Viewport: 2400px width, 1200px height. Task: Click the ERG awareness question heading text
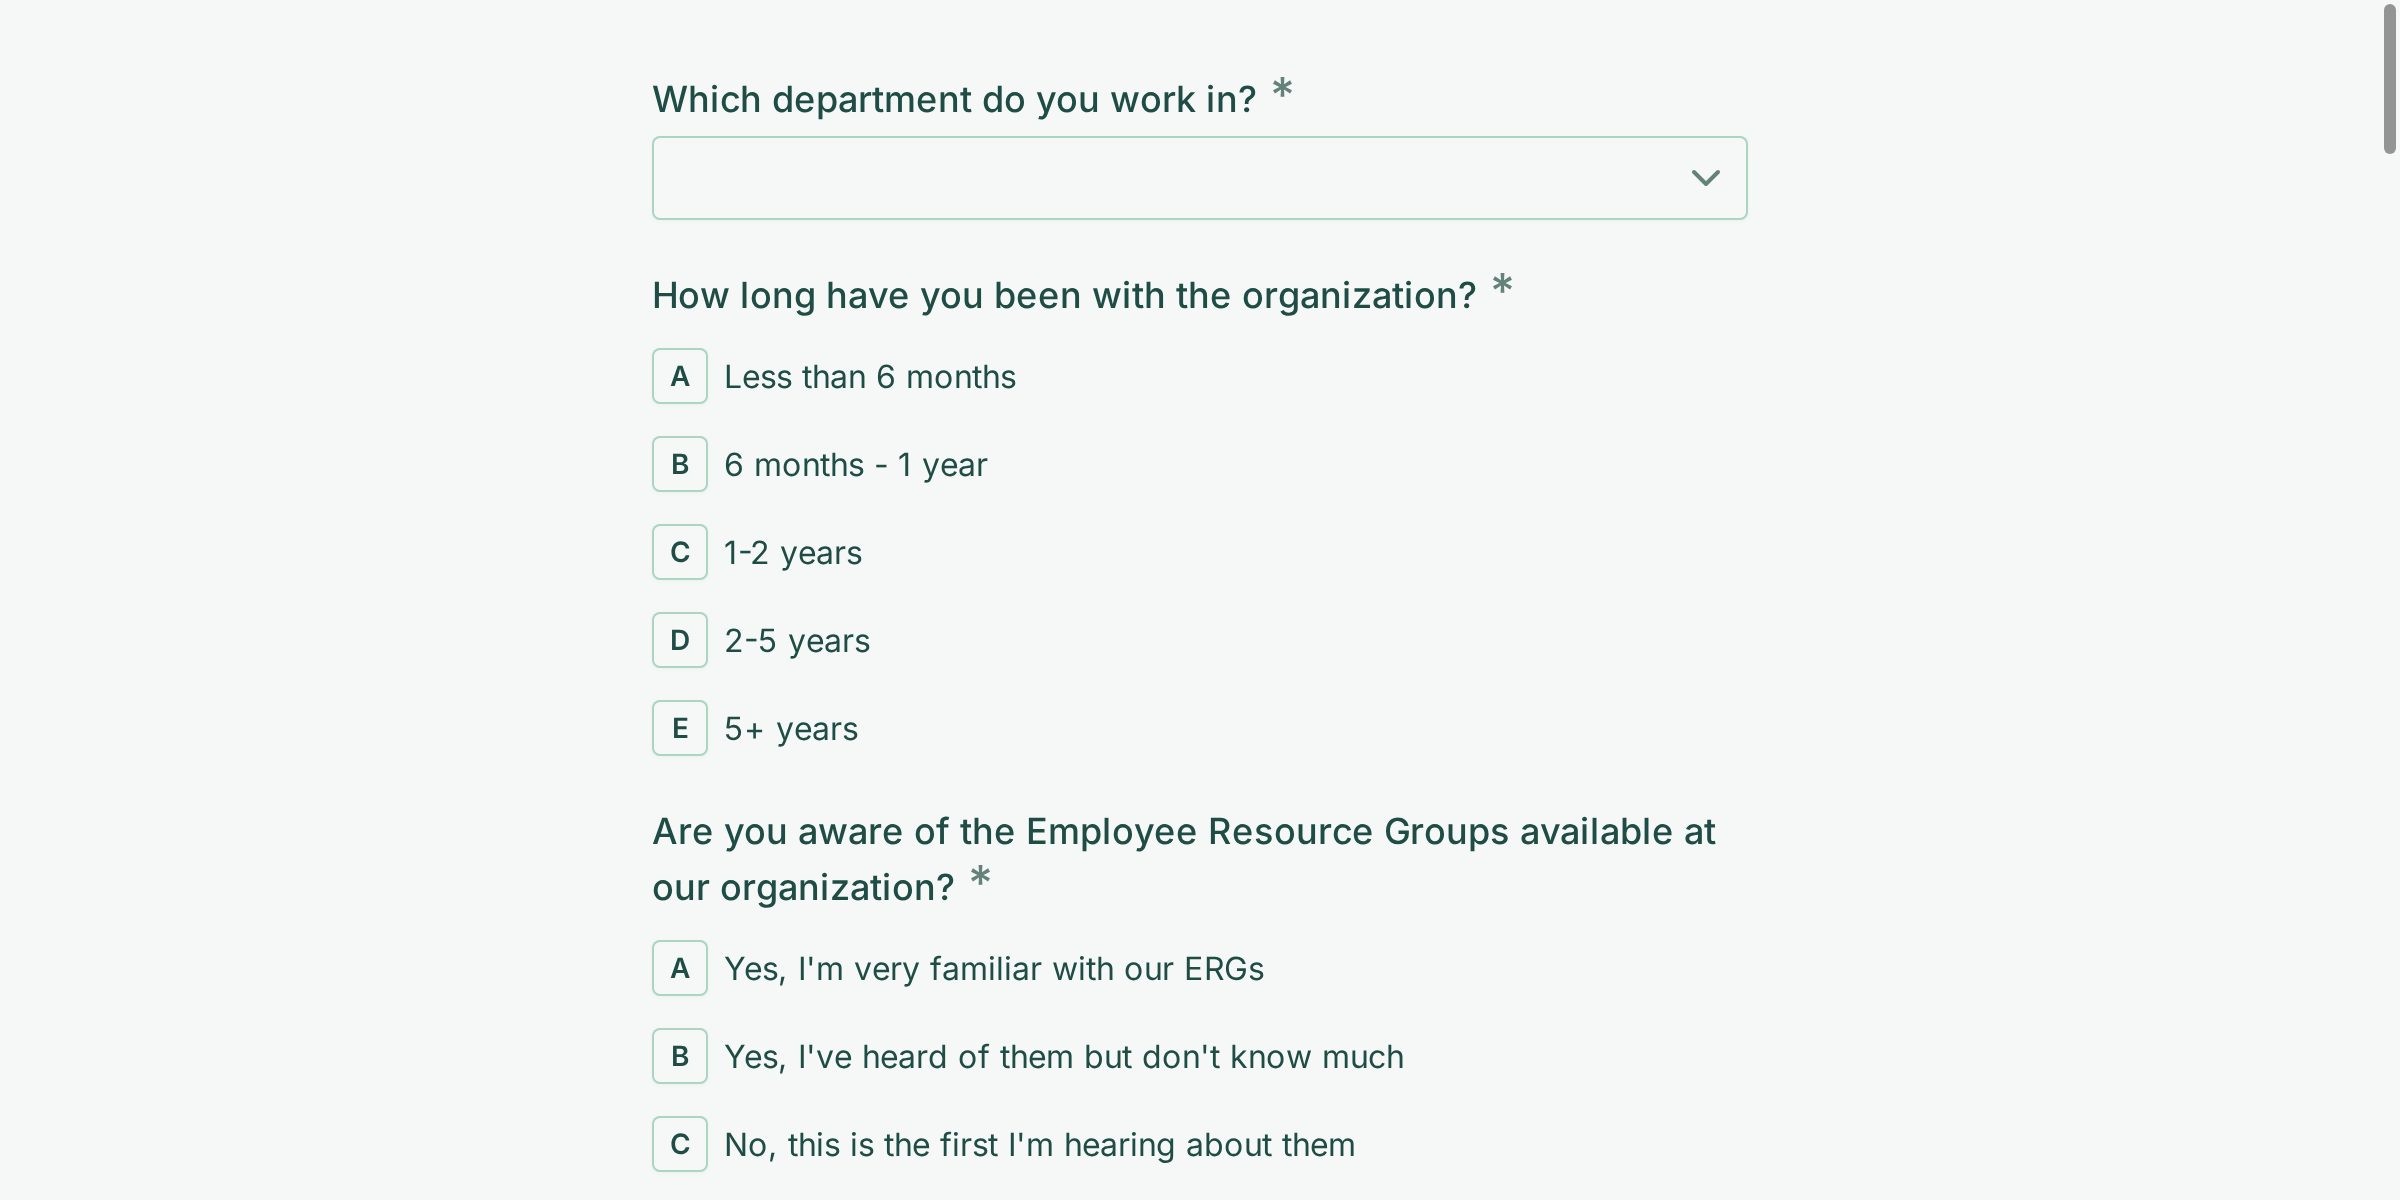1184,858
